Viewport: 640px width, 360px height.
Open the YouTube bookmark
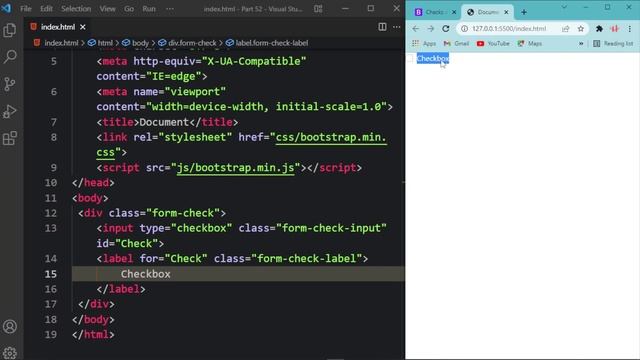click(493, 43)
